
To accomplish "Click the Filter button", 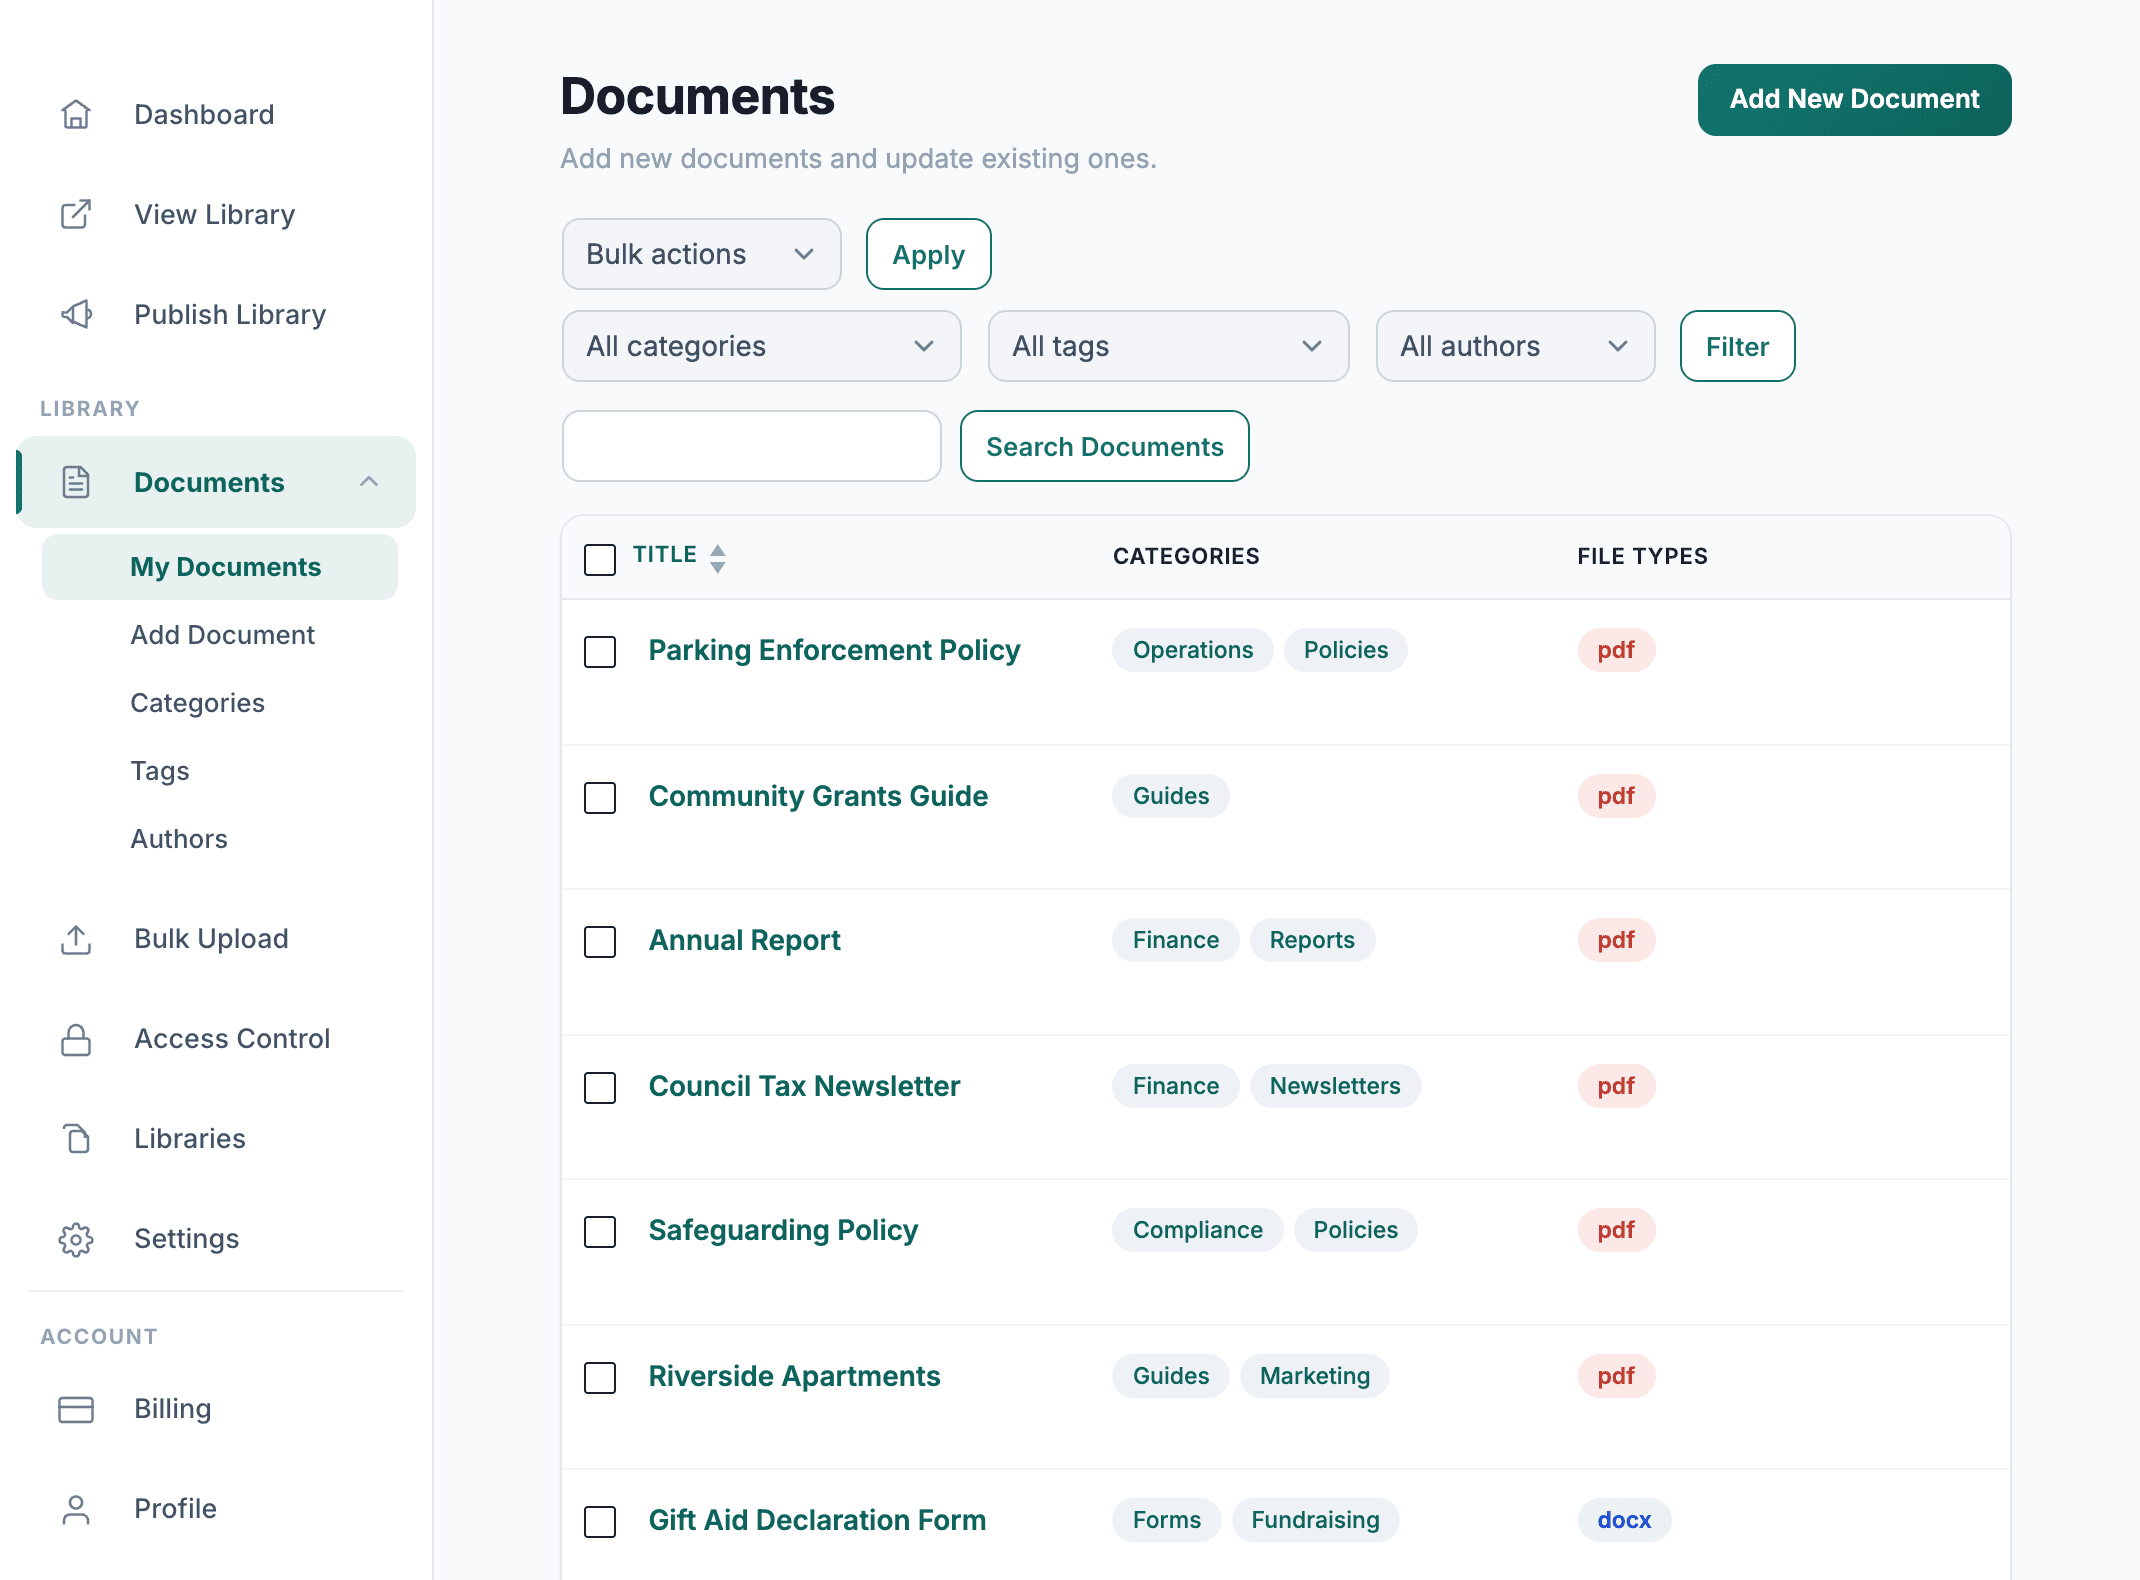I will tap(1737, 346).
